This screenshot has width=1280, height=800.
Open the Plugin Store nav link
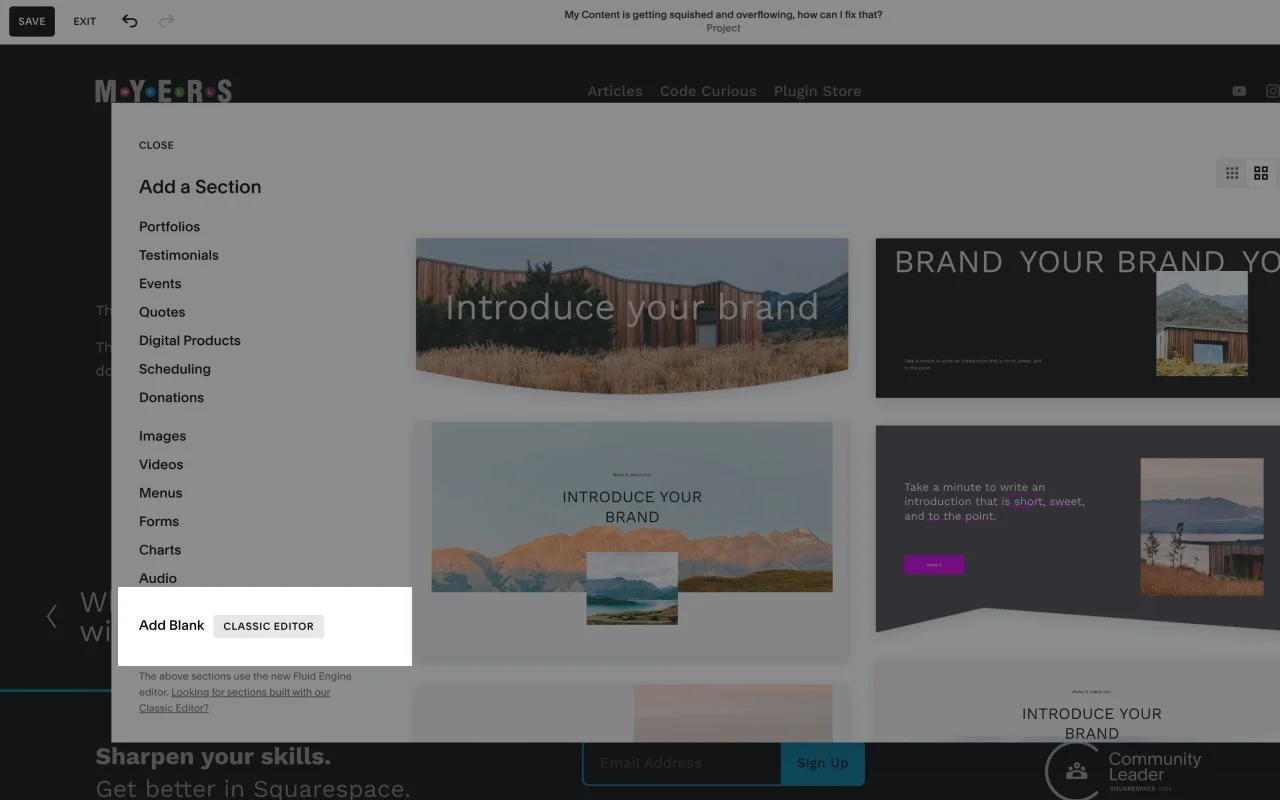pos(817,91)
